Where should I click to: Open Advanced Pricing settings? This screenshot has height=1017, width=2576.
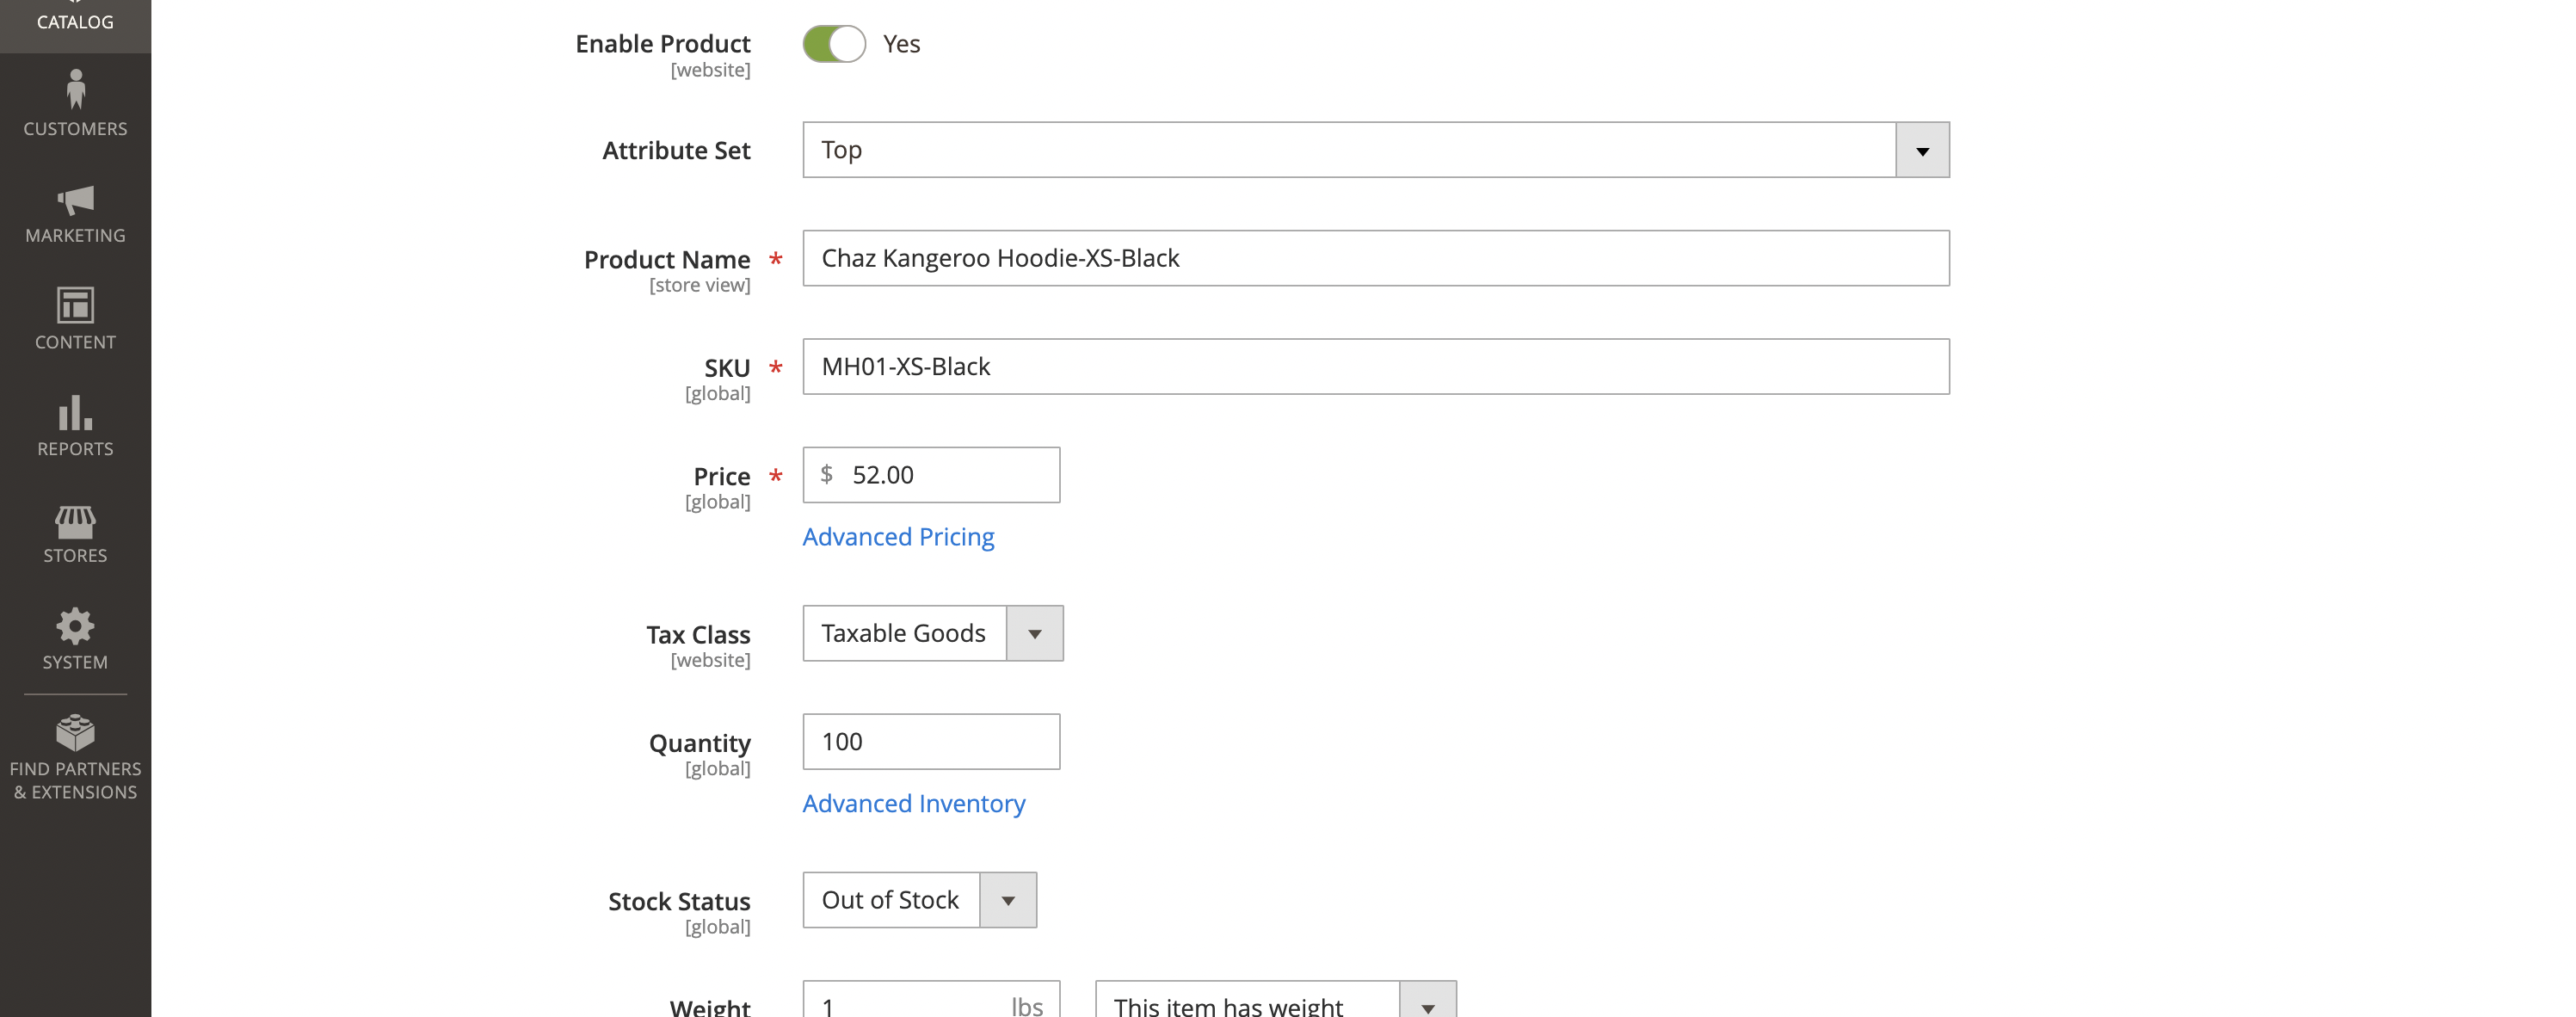897,536
